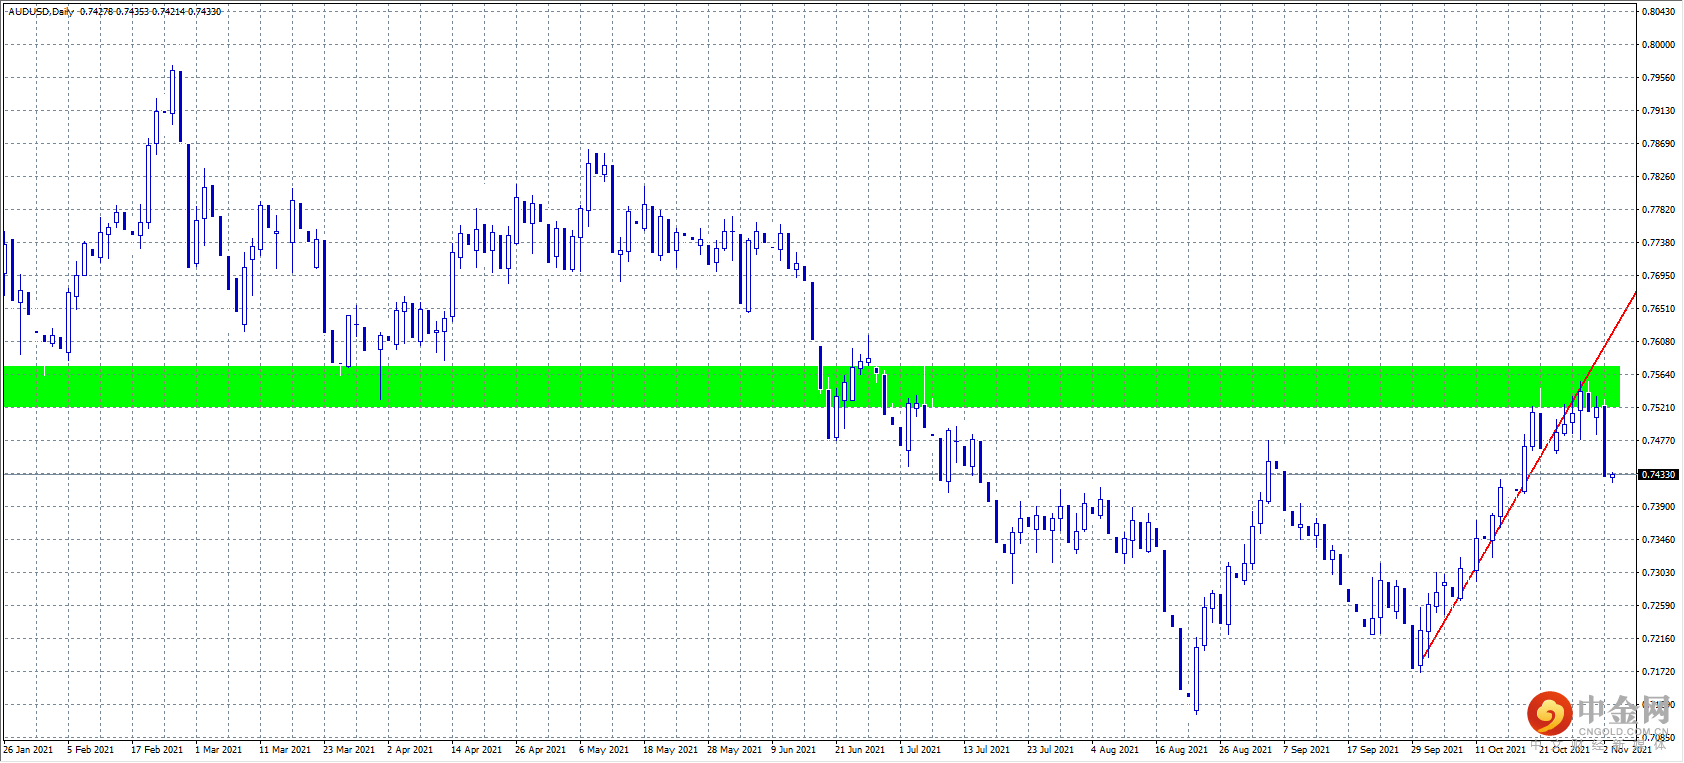Click the 0.79130 price axis label
This screenshot has width=1684, height=763.
1659,111
